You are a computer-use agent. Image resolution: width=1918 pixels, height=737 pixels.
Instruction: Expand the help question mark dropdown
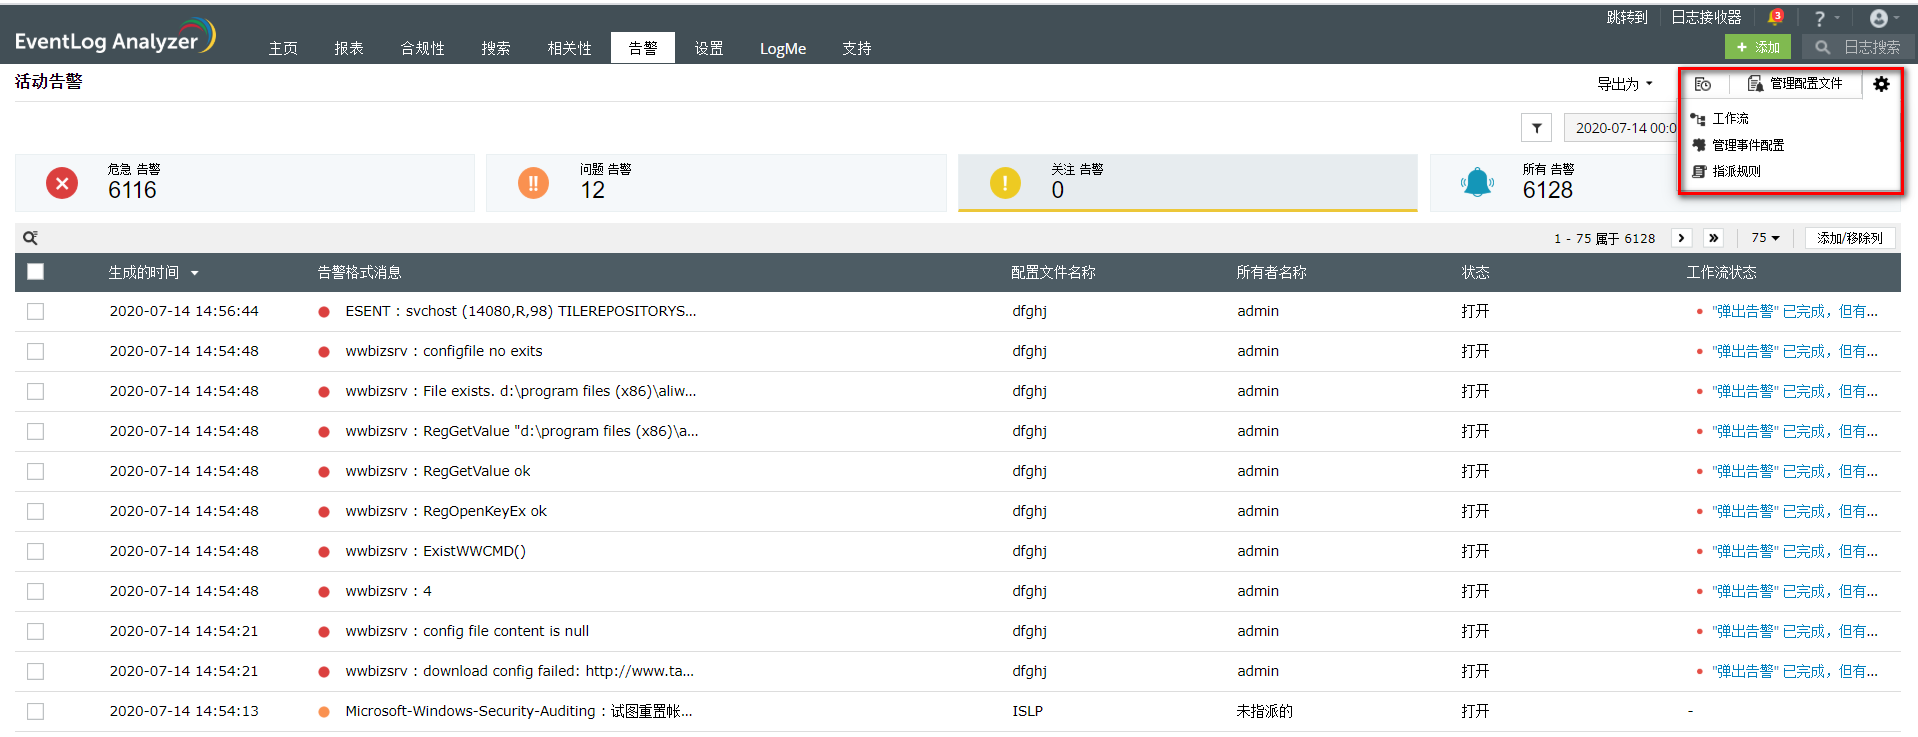pos(1825,18)
